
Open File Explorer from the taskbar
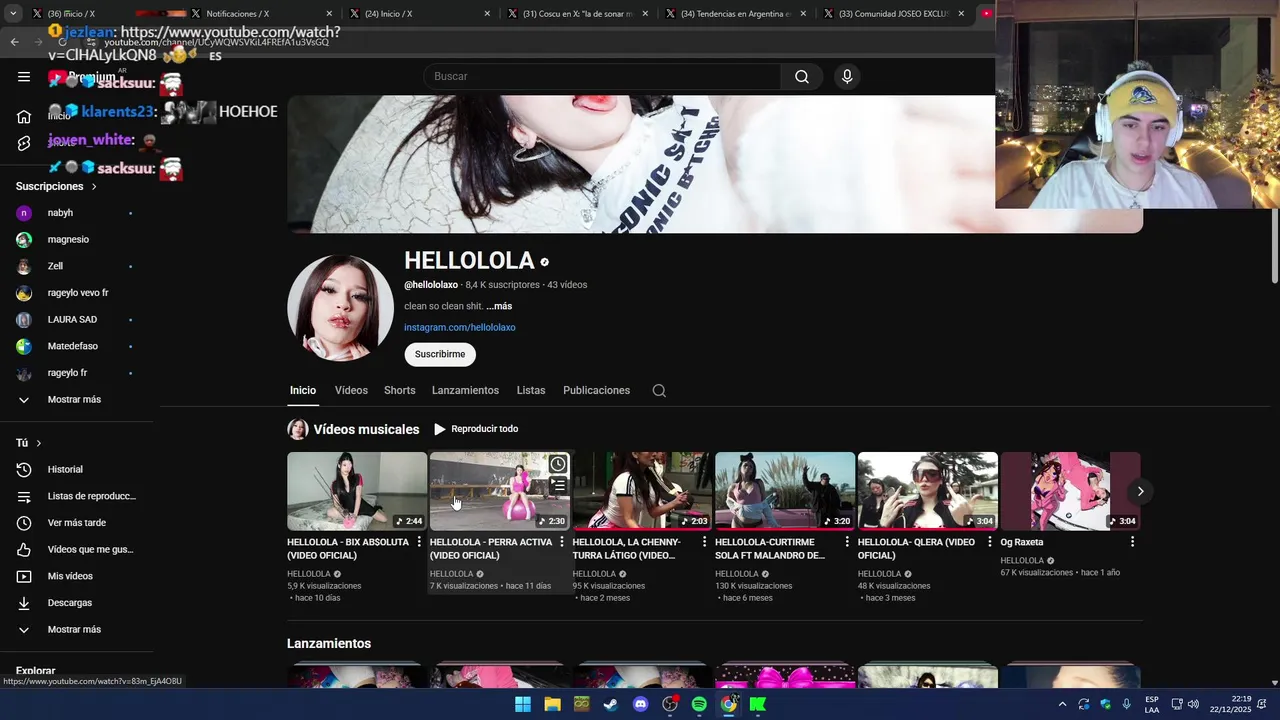(552, 704)
